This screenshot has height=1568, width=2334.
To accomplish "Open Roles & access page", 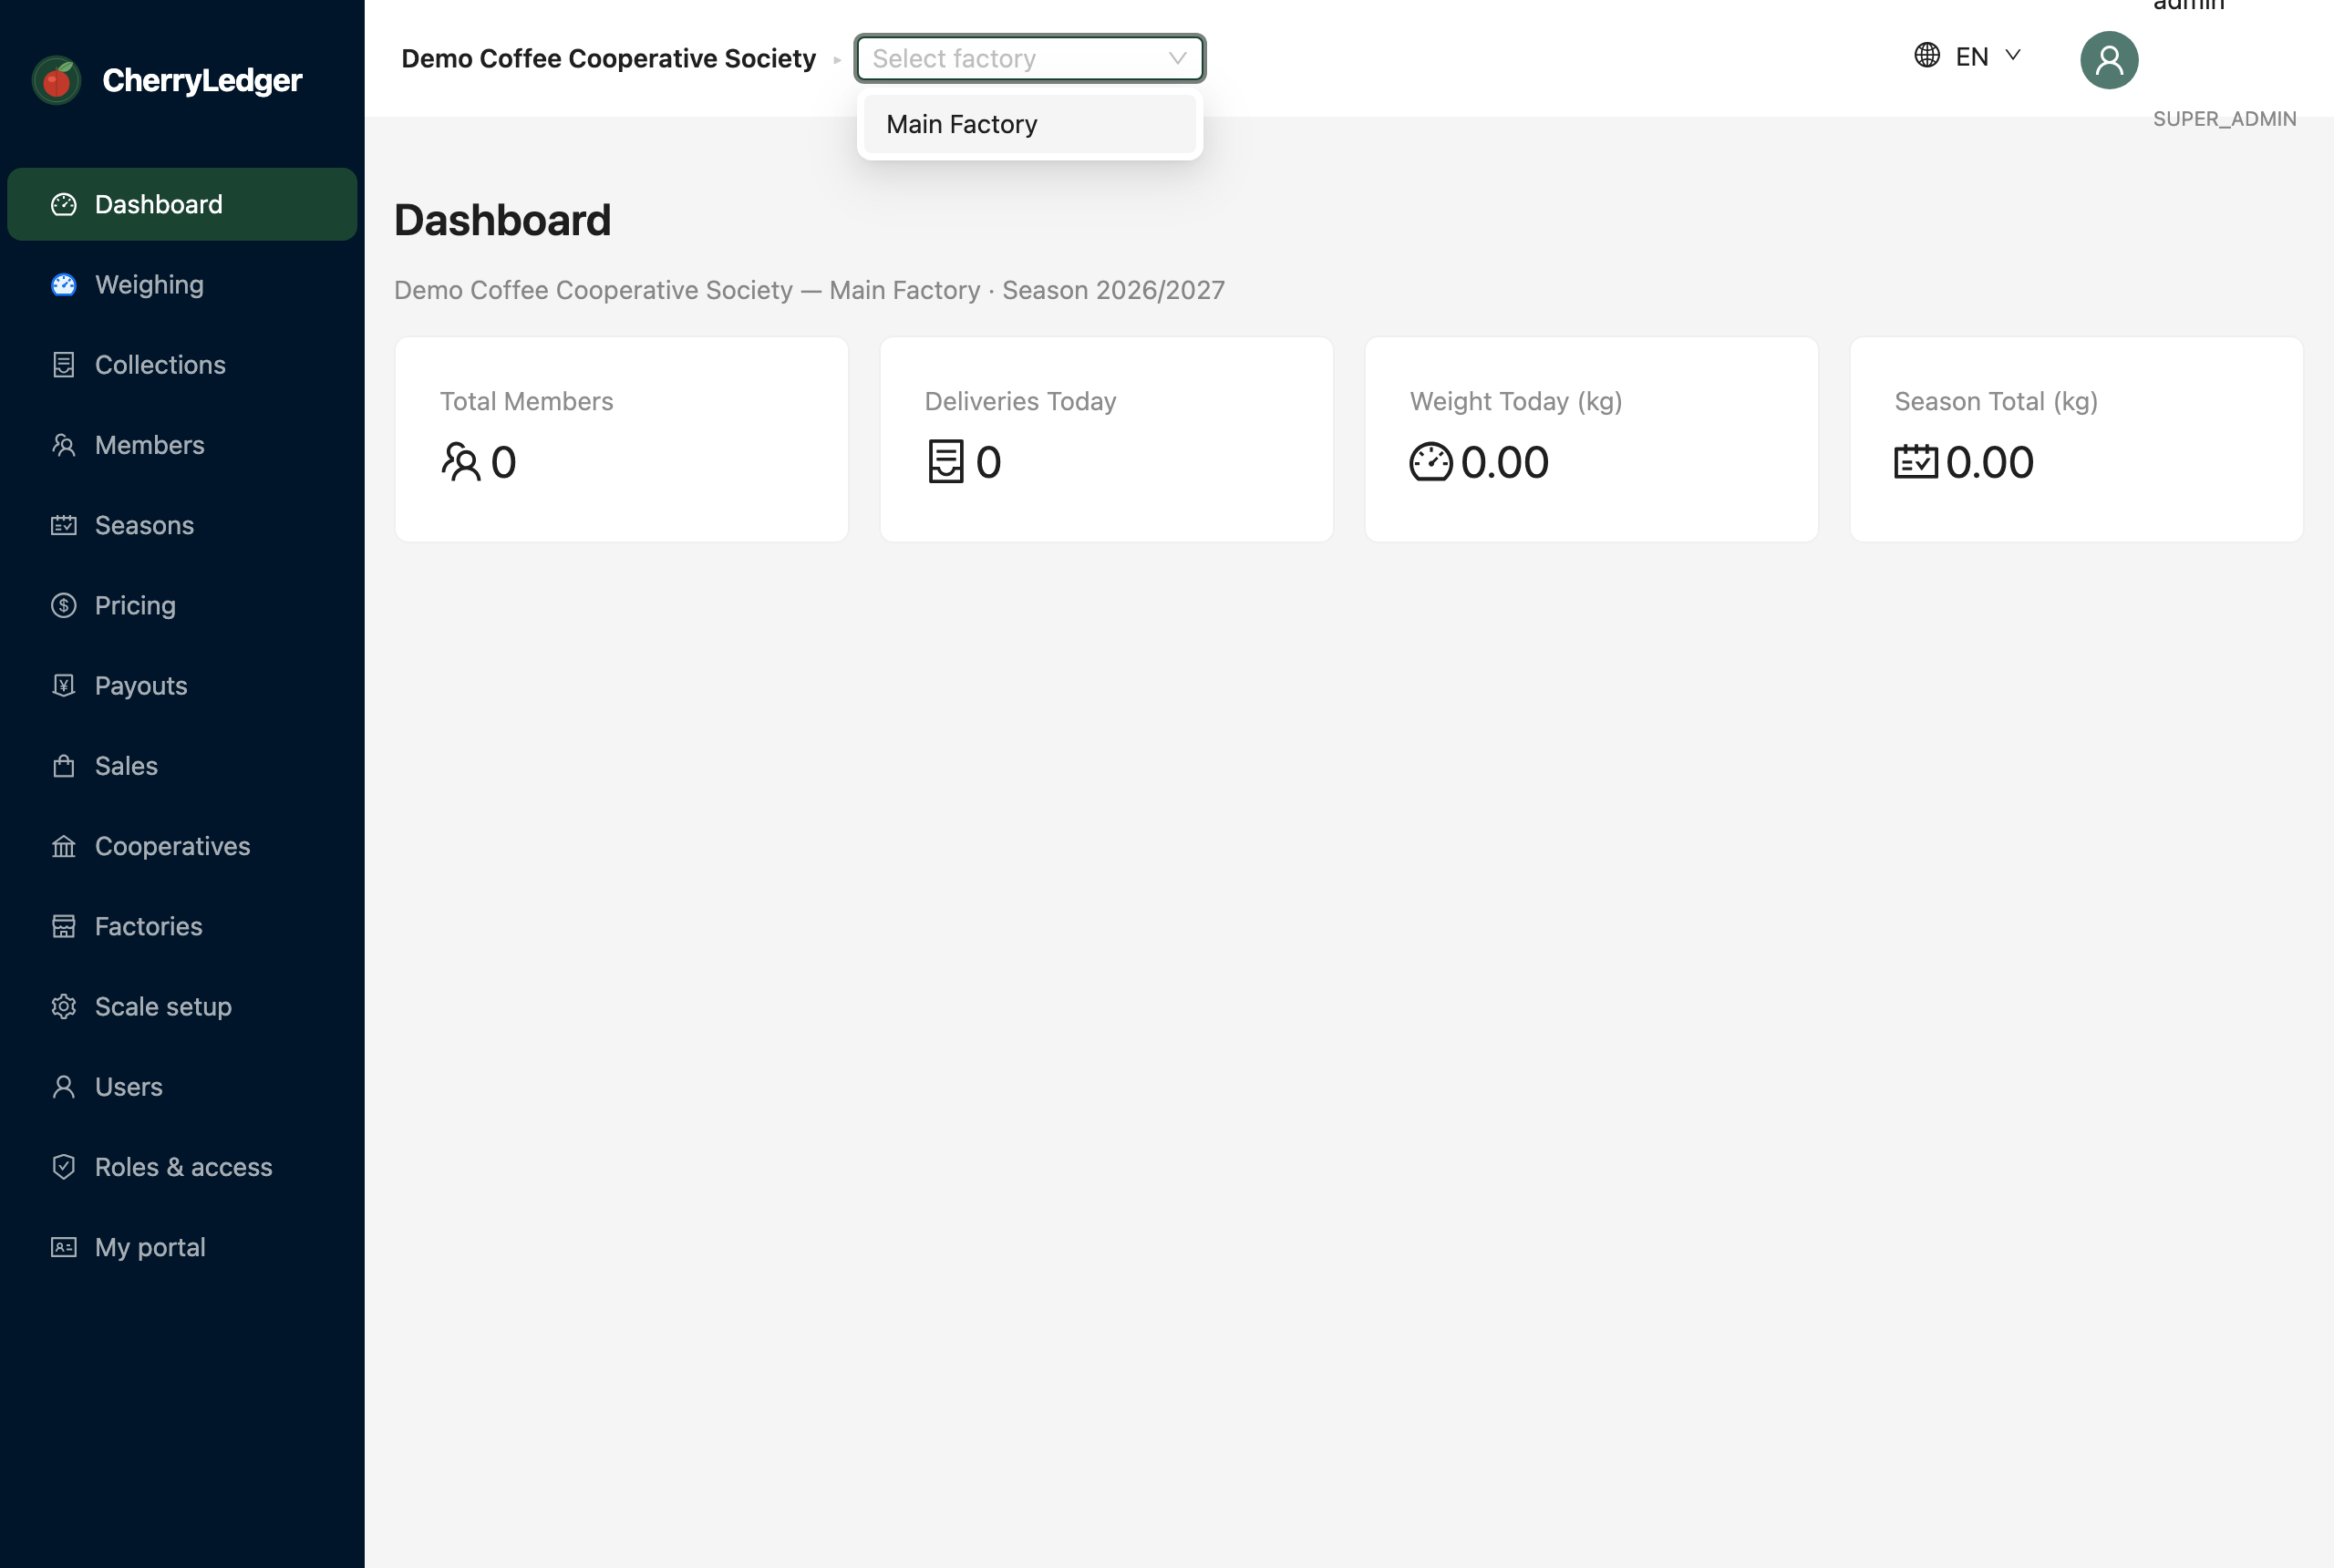I will (x=182, y=1167).
